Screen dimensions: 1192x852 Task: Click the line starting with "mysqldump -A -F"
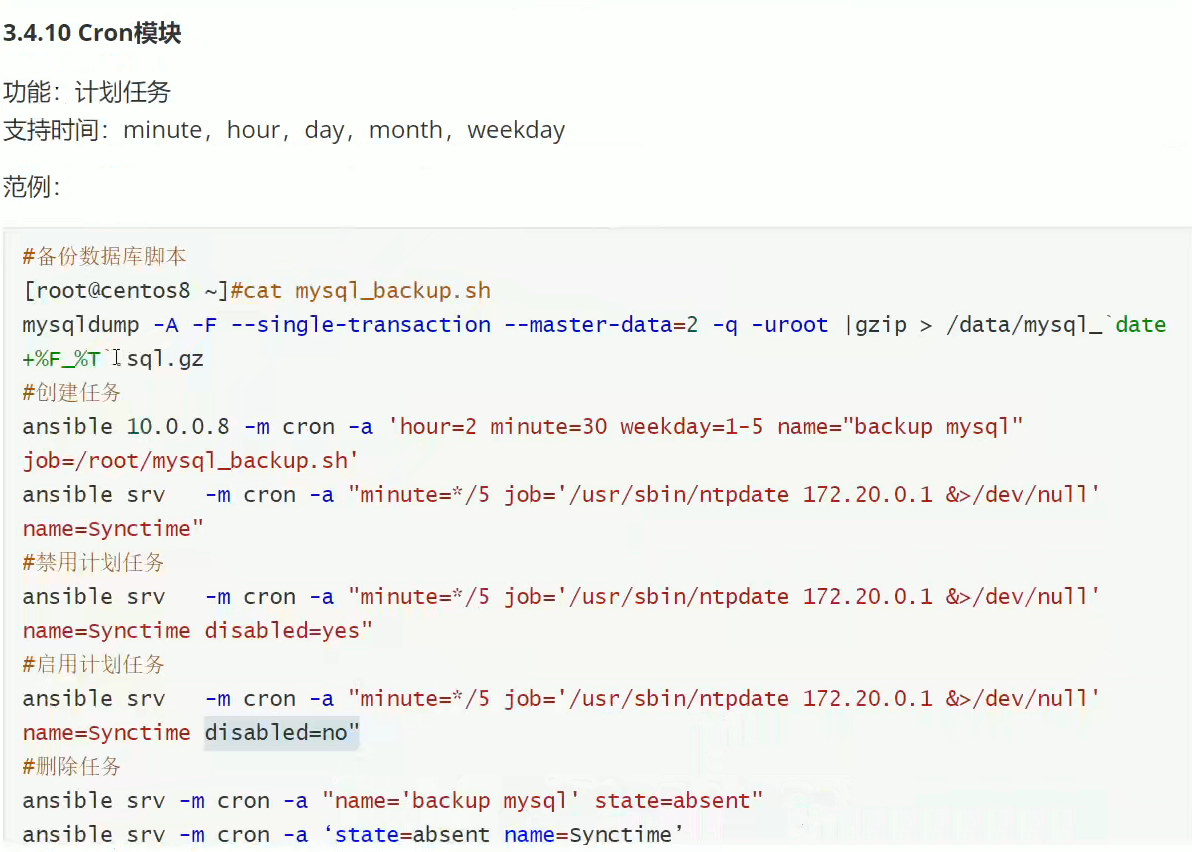594,325
